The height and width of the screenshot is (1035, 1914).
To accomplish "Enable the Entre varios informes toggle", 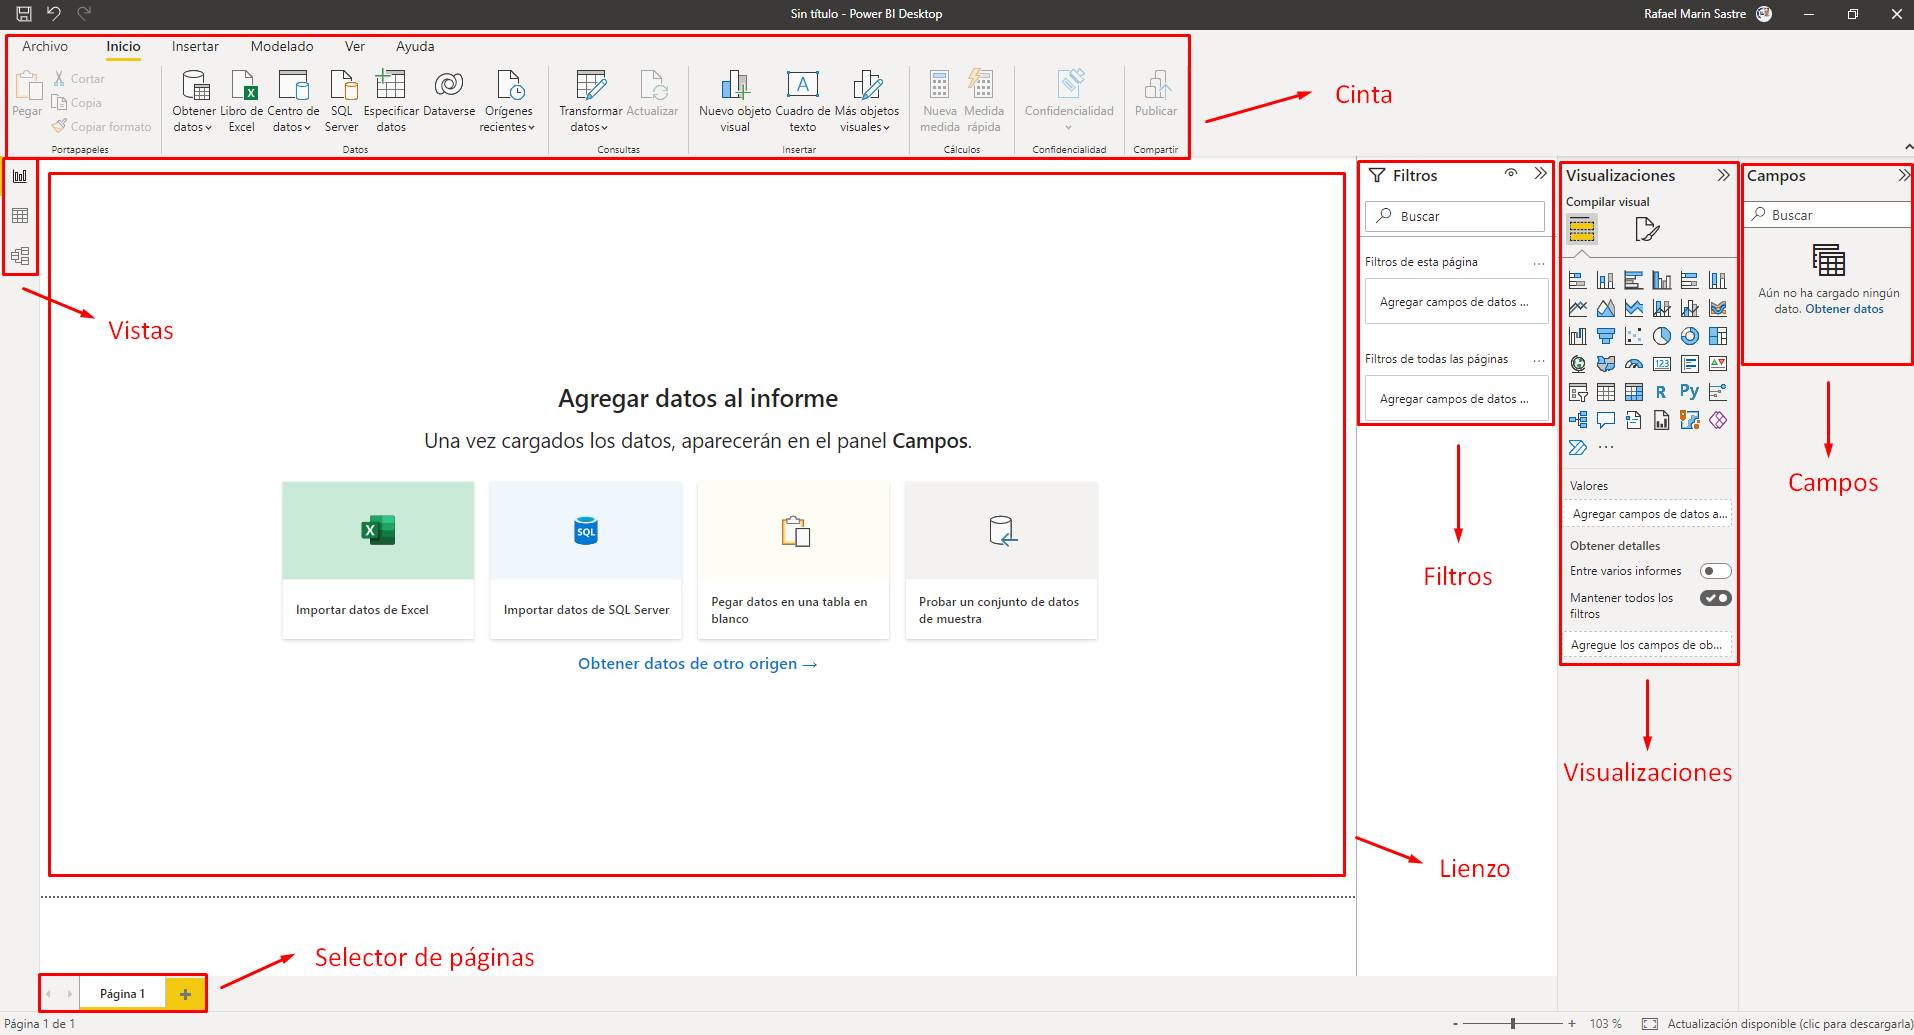I will (1715, 571).
